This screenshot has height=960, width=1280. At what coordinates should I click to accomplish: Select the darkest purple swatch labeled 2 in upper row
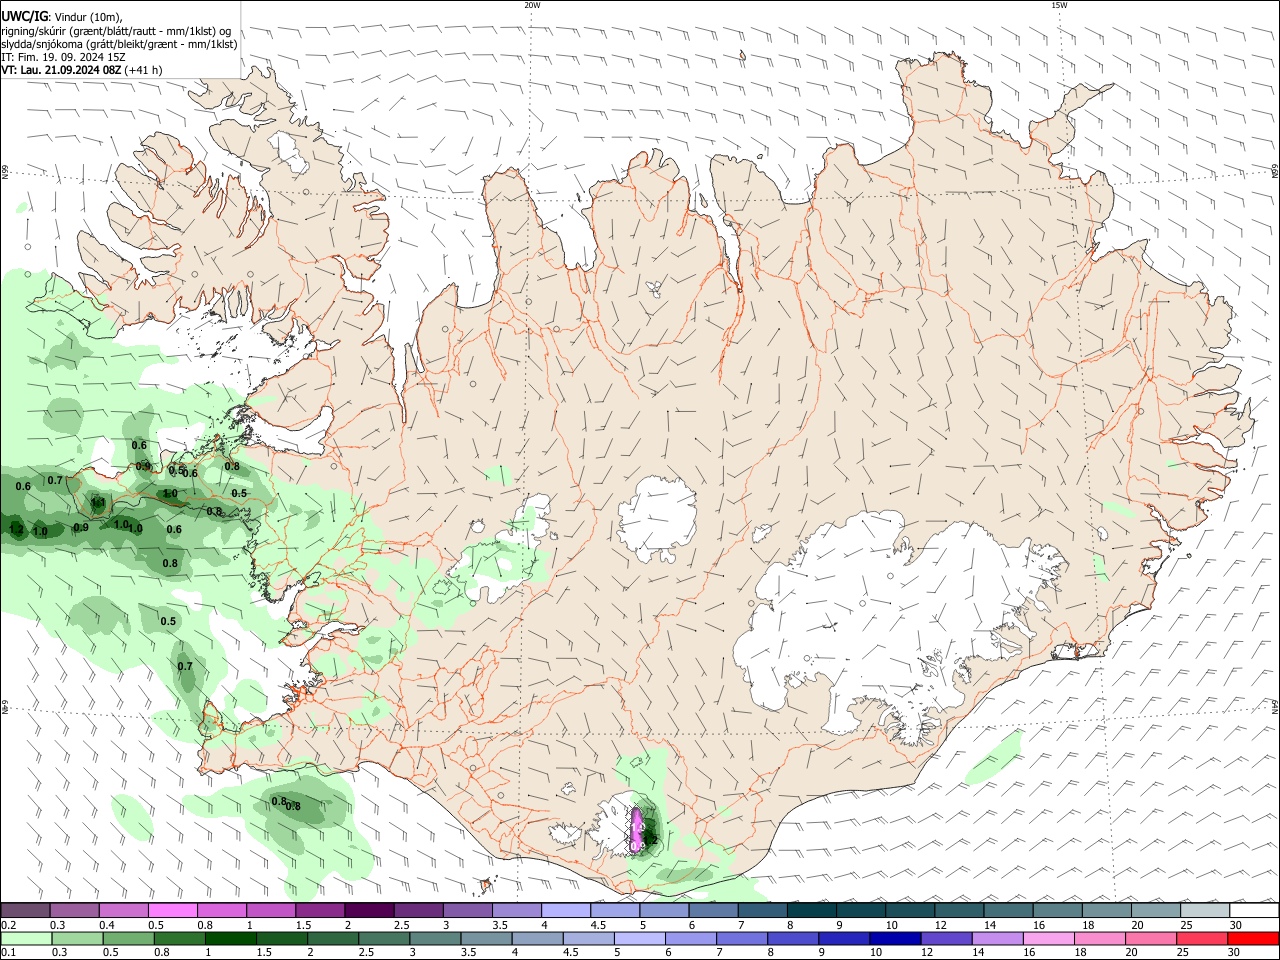[x=369, y=911]
